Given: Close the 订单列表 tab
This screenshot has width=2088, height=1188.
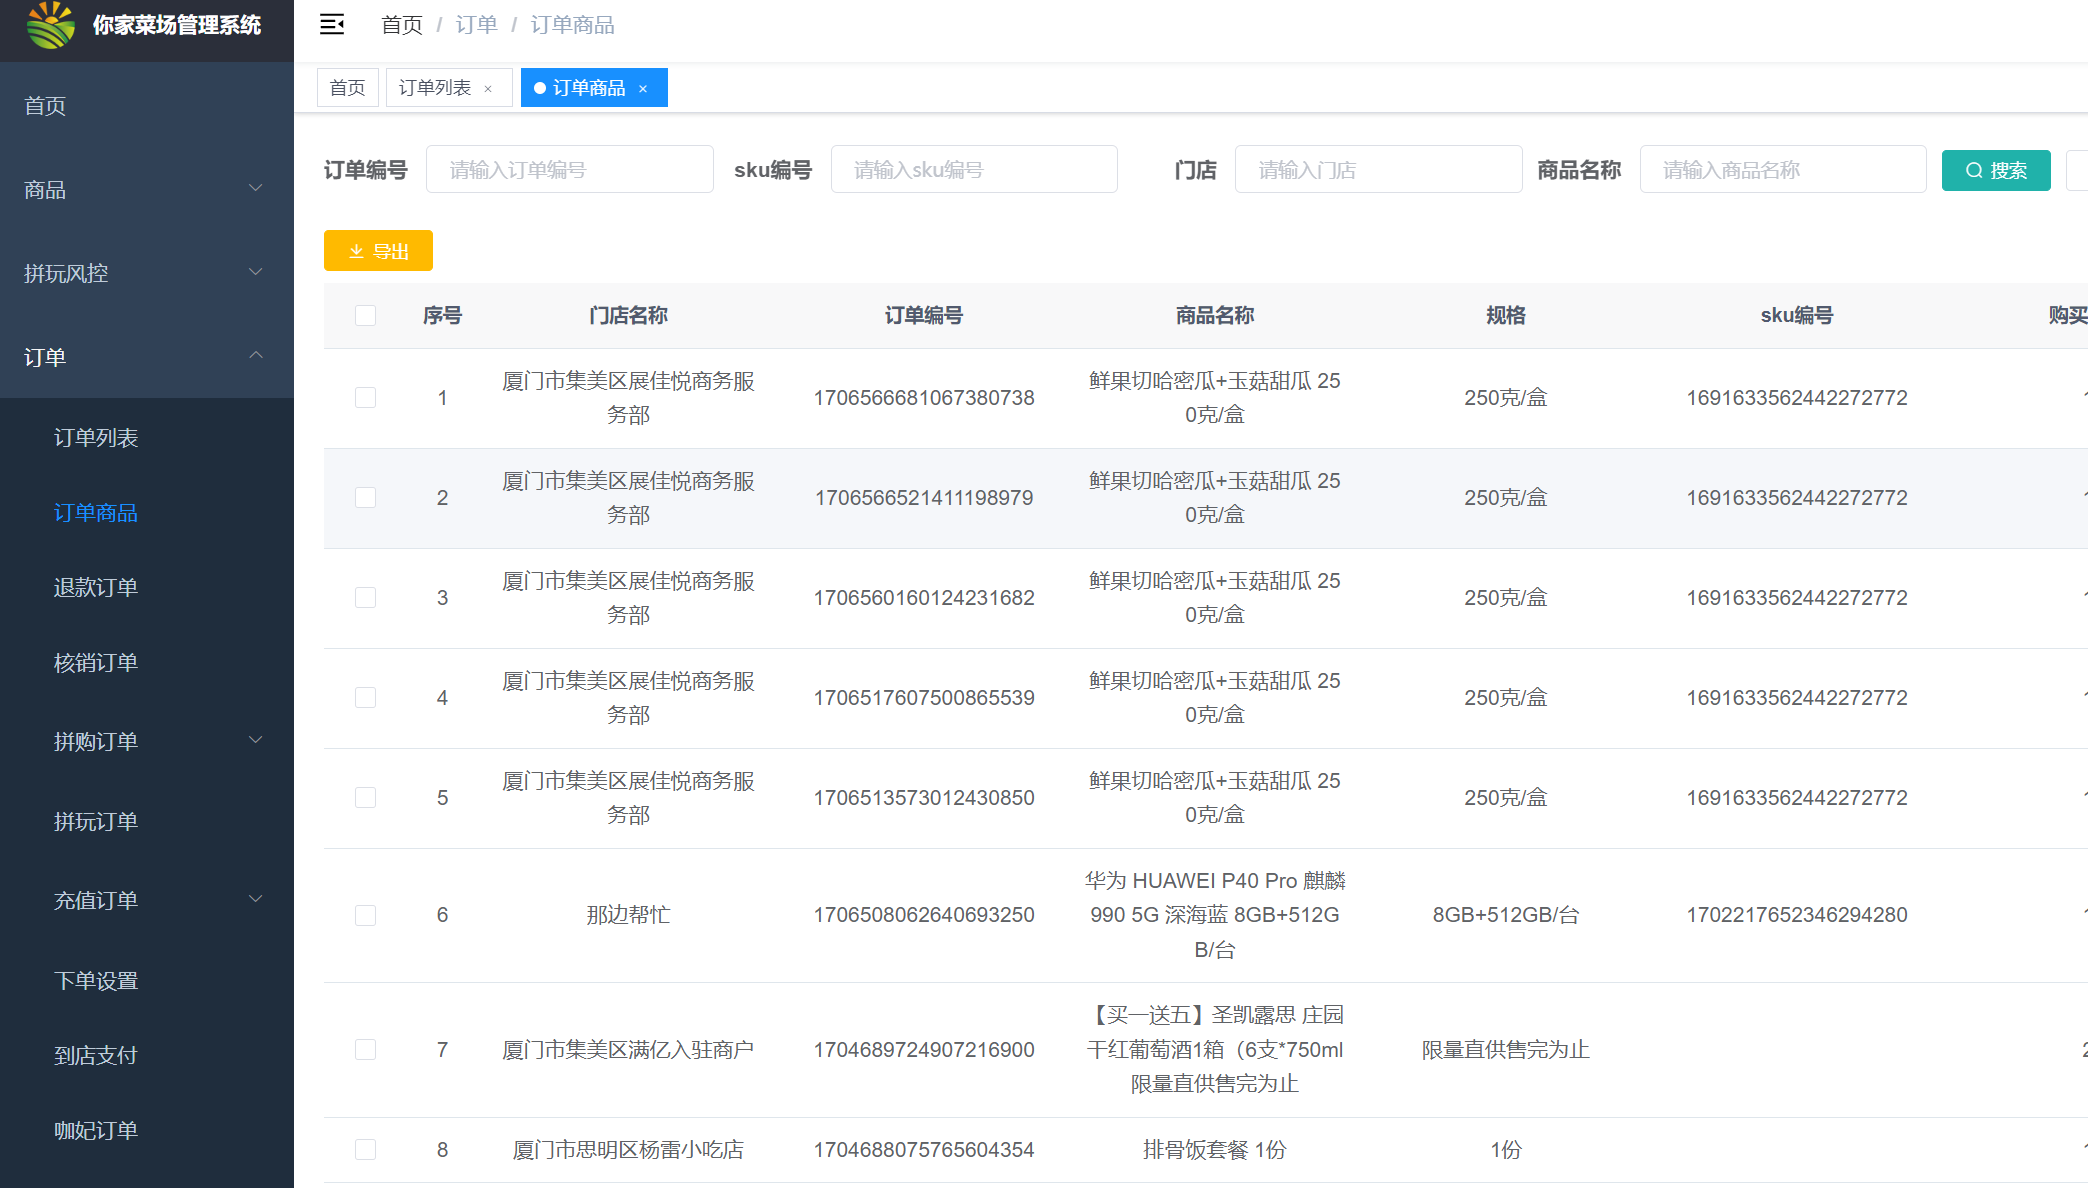Looking at the screenshot, I should (488, 89).
